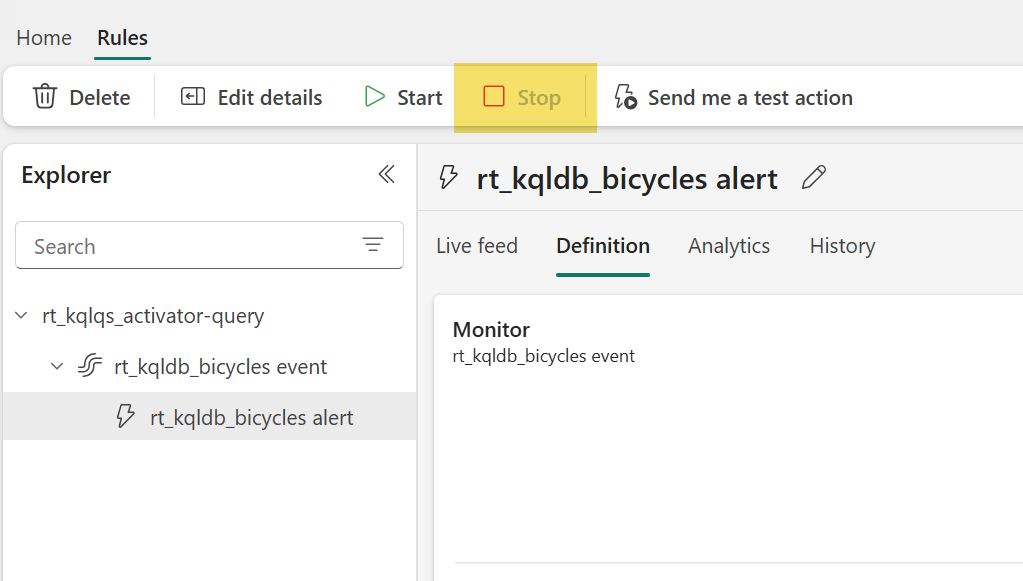Open the filter icon in the Explorer search box
1023x581 pixels.
(373, 245)
